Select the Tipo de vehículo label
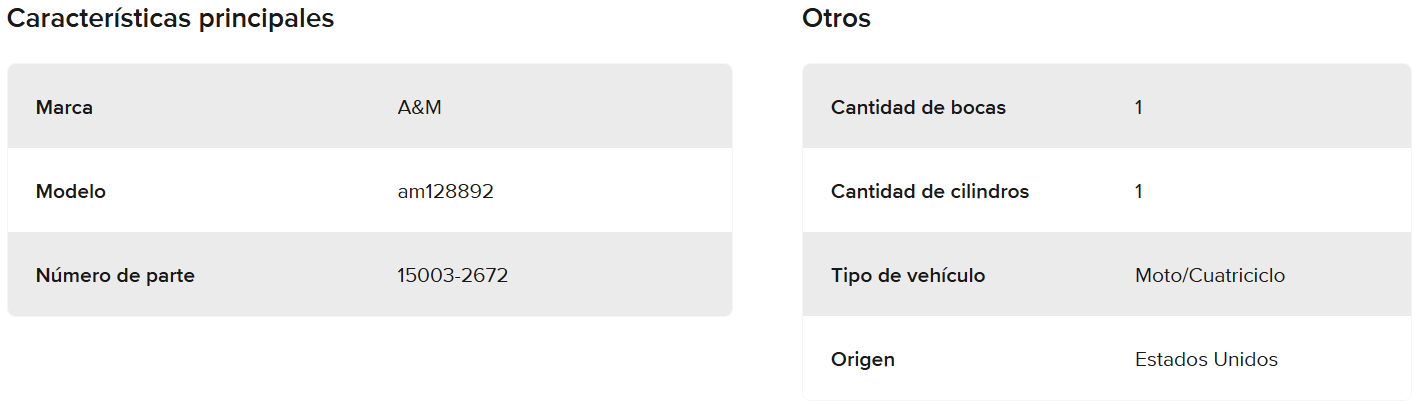1420x405 pixels. click(907, 276)
